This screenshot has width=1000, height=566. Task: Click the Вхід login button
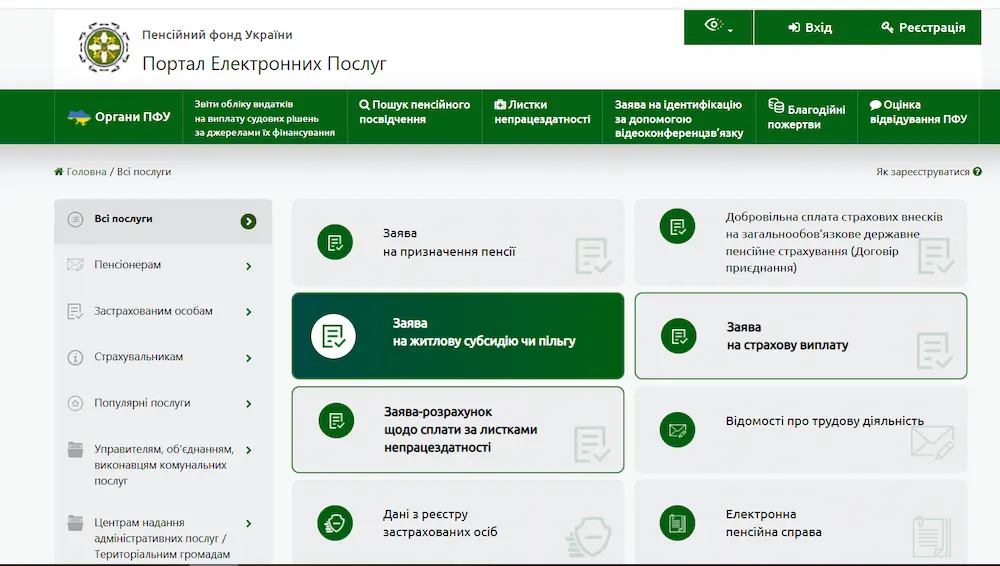point(810,28)
